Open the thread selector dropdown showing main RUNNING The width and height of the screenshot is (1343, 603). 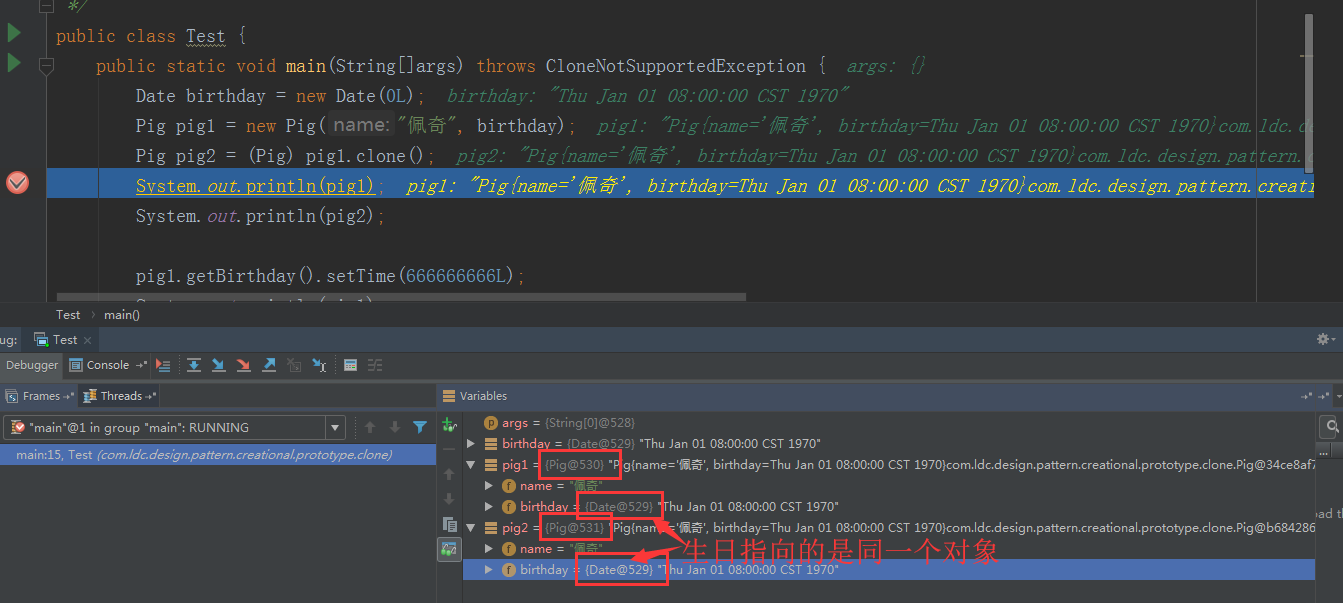(x=173, y=427)
